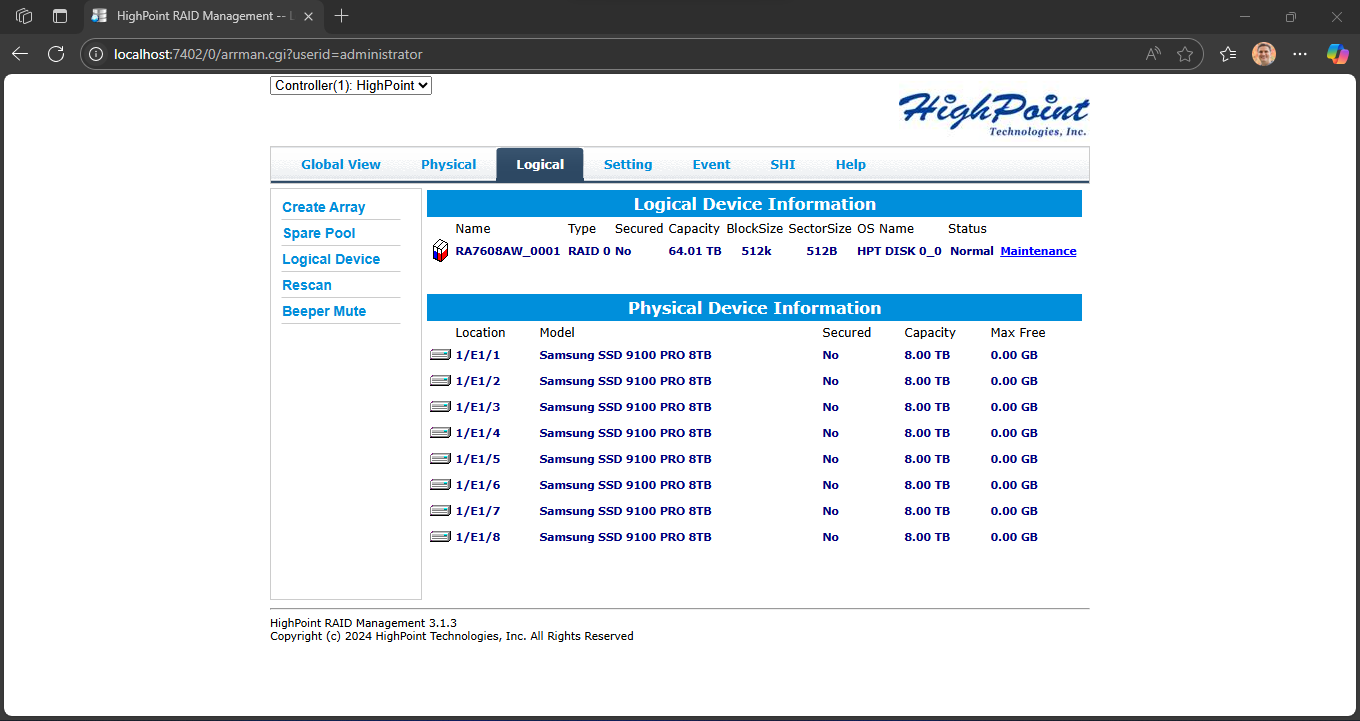Click the RAID array icon beside RA7608AW_0001
This screenshot has height=721, width=1360.
point(440,250)
